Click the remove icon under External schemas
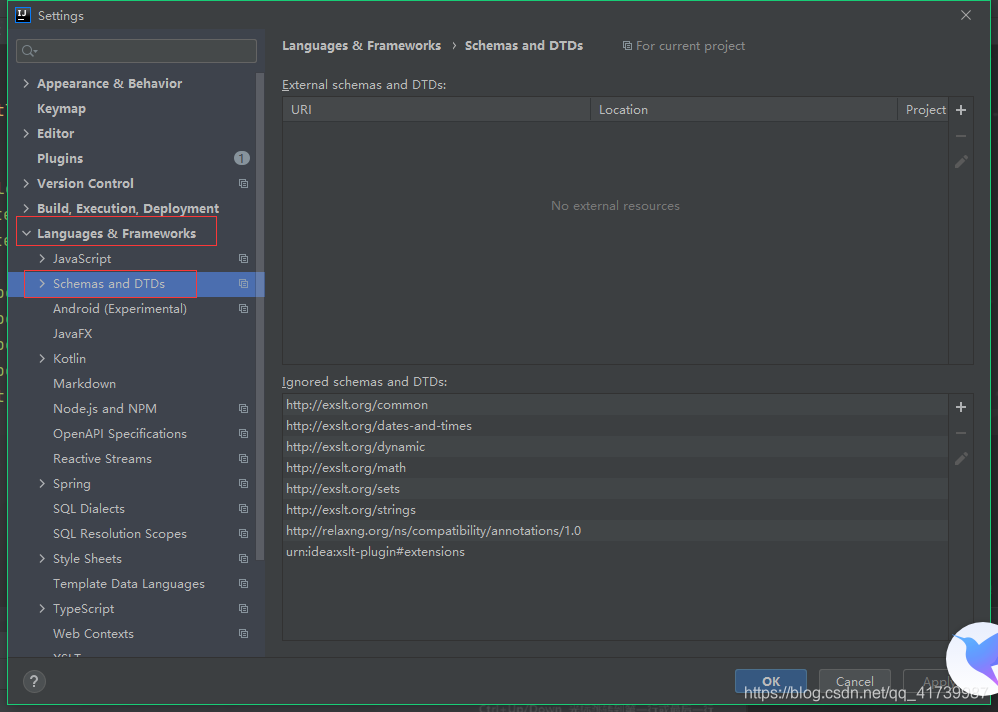This screenshot has height=712, width=998. click(961, 136)
